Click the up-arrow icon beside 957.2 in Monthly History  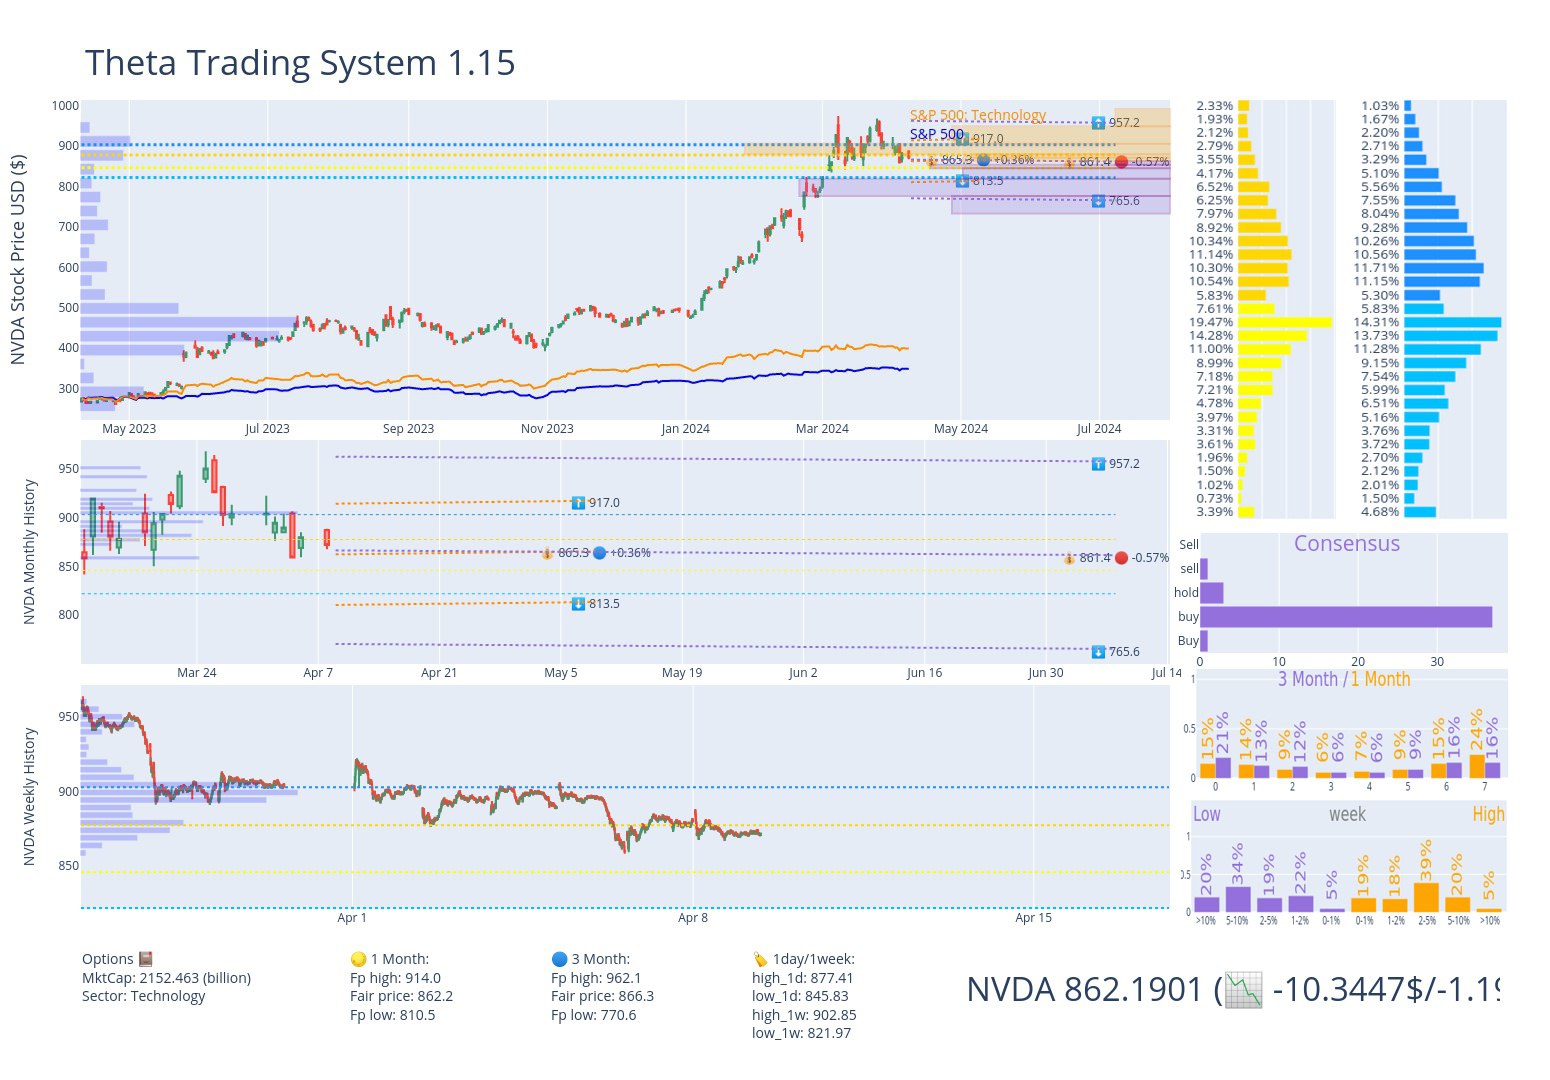click(x=1098, y=464)
